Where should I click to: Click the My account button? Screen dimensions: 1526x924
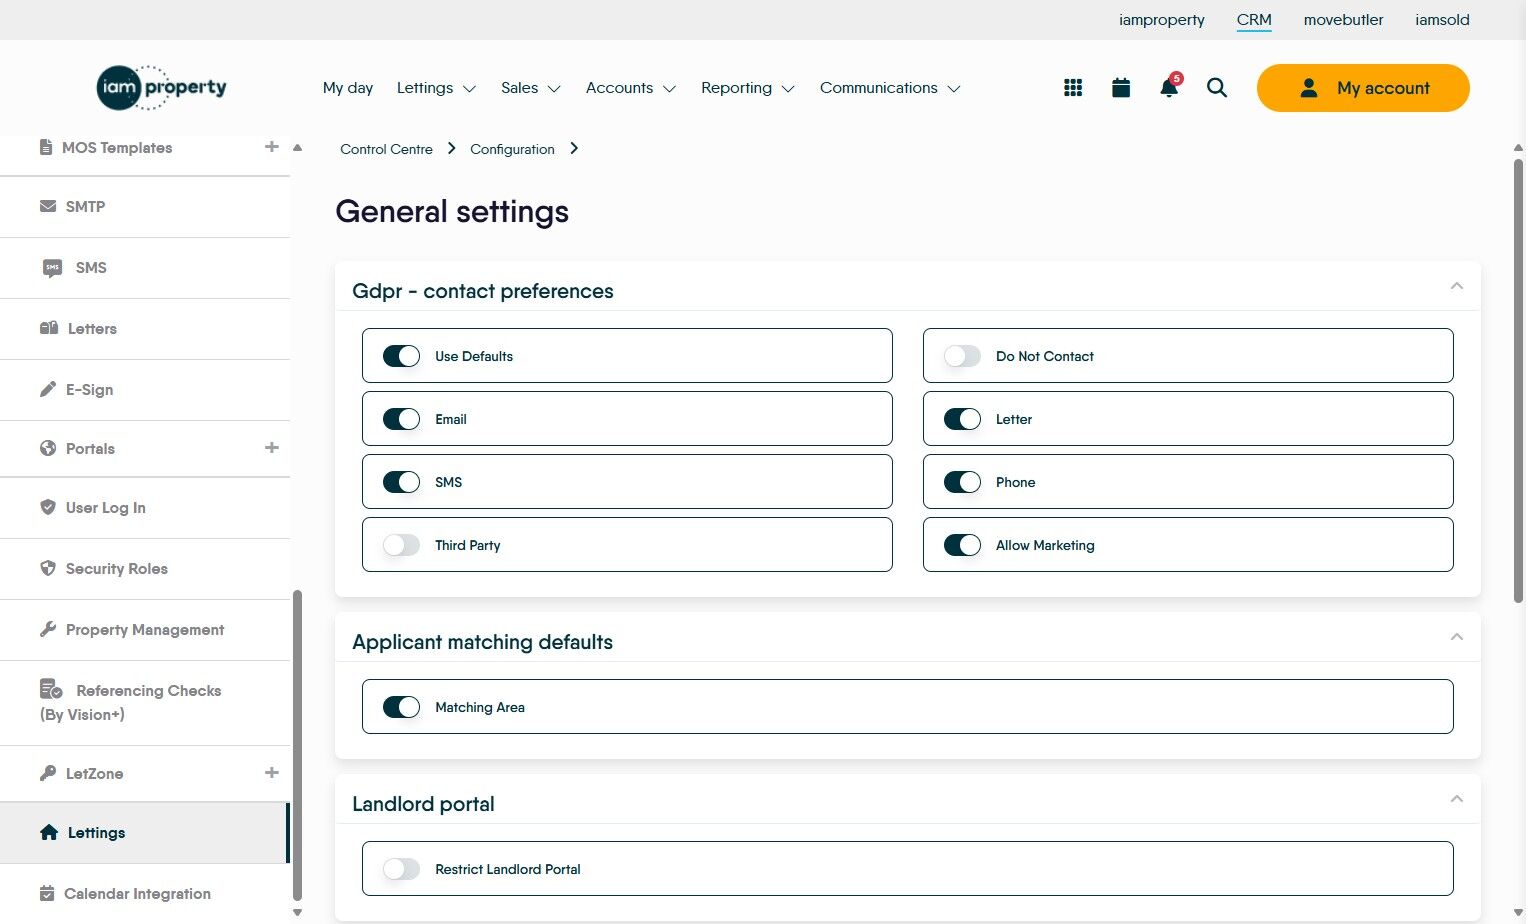tap(1363, 88)
